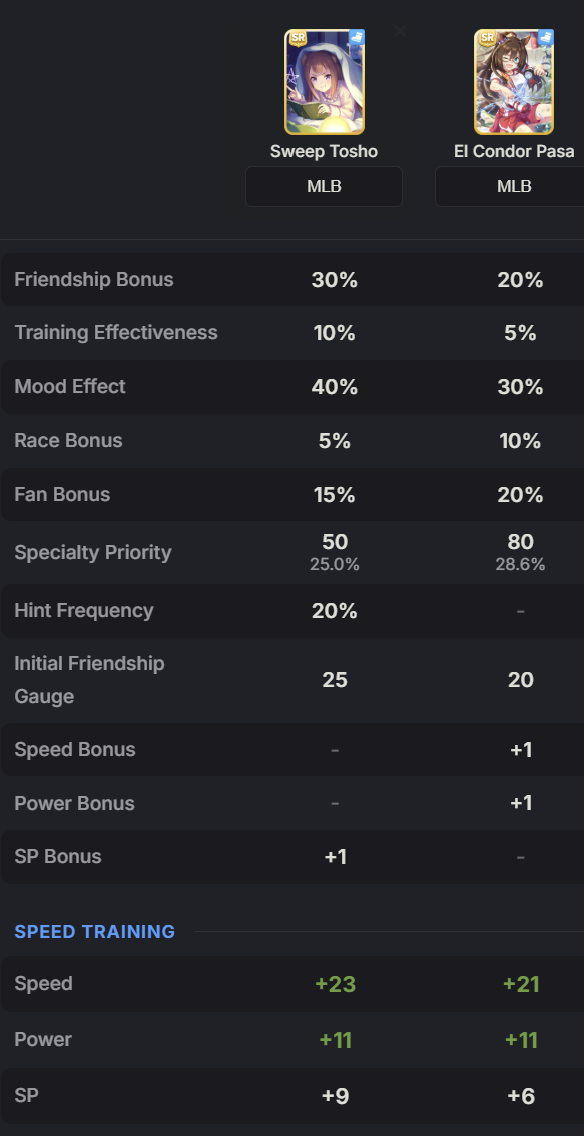Click the Initial Friendship Gauge label
This screenshot has width=584, height=1136.
(89, 680)
